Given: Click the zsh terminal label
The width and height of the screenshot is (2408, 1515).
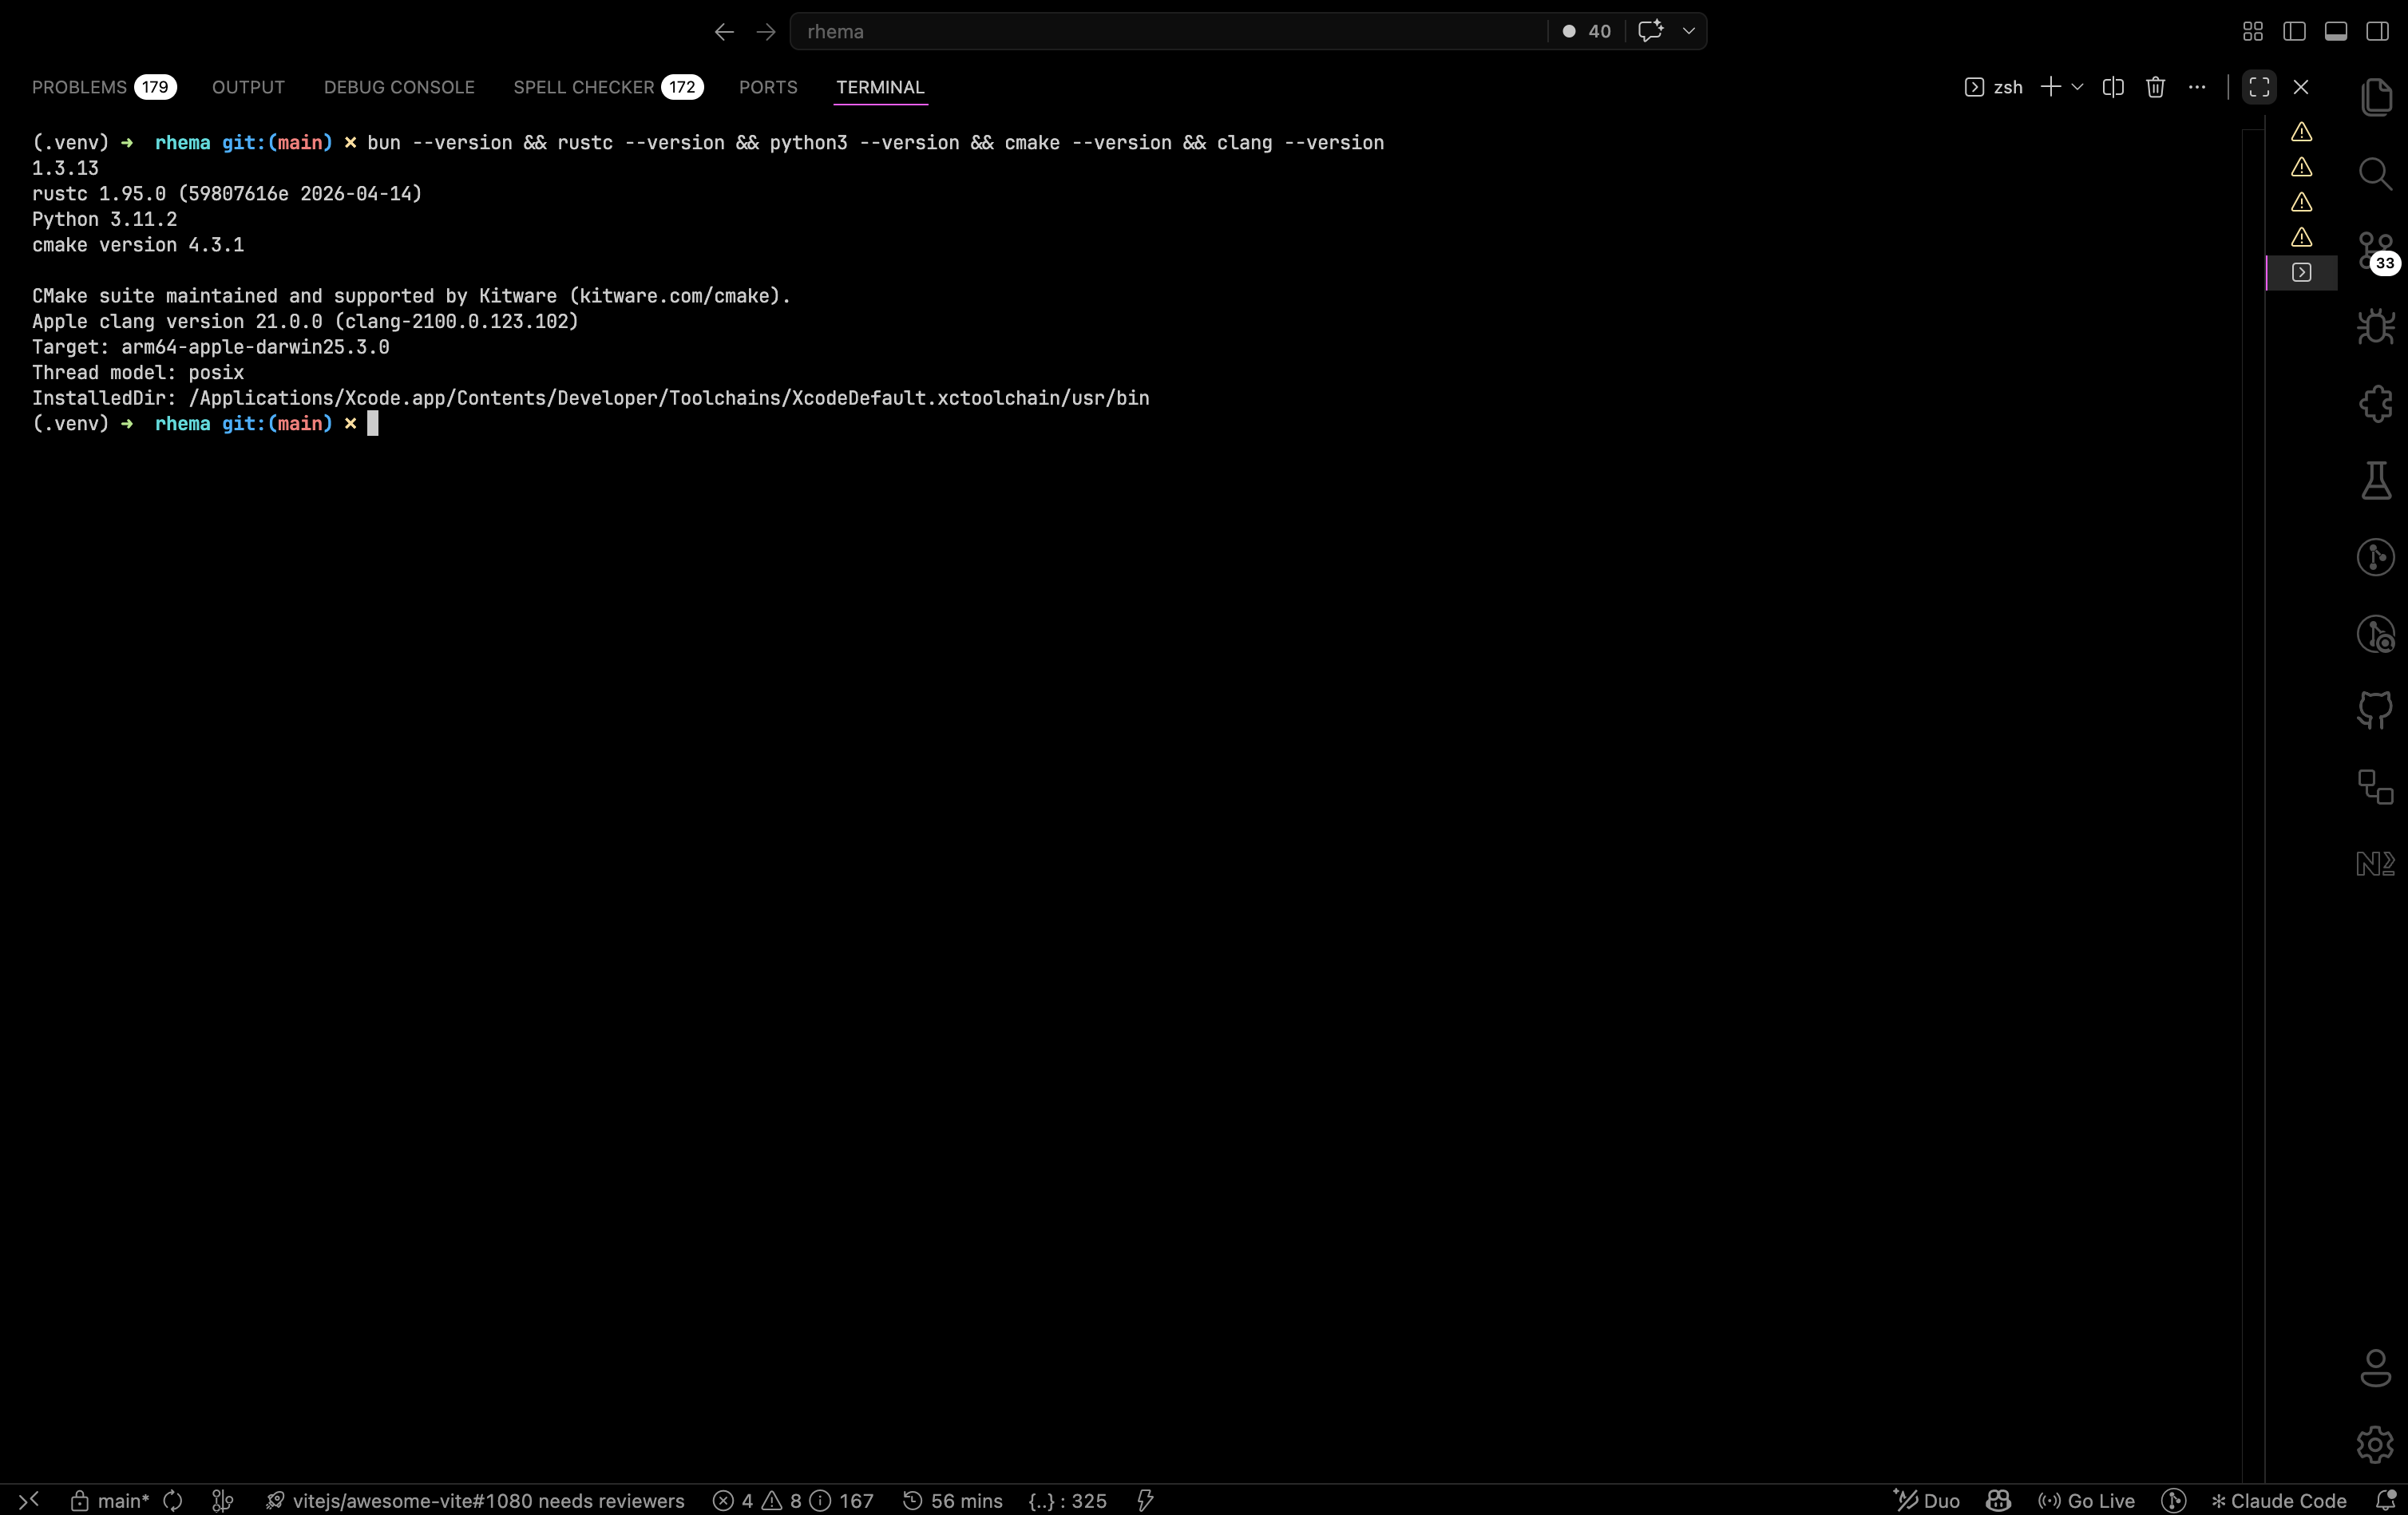Looking at the screenshot, I should click(x=1993, y=87).
